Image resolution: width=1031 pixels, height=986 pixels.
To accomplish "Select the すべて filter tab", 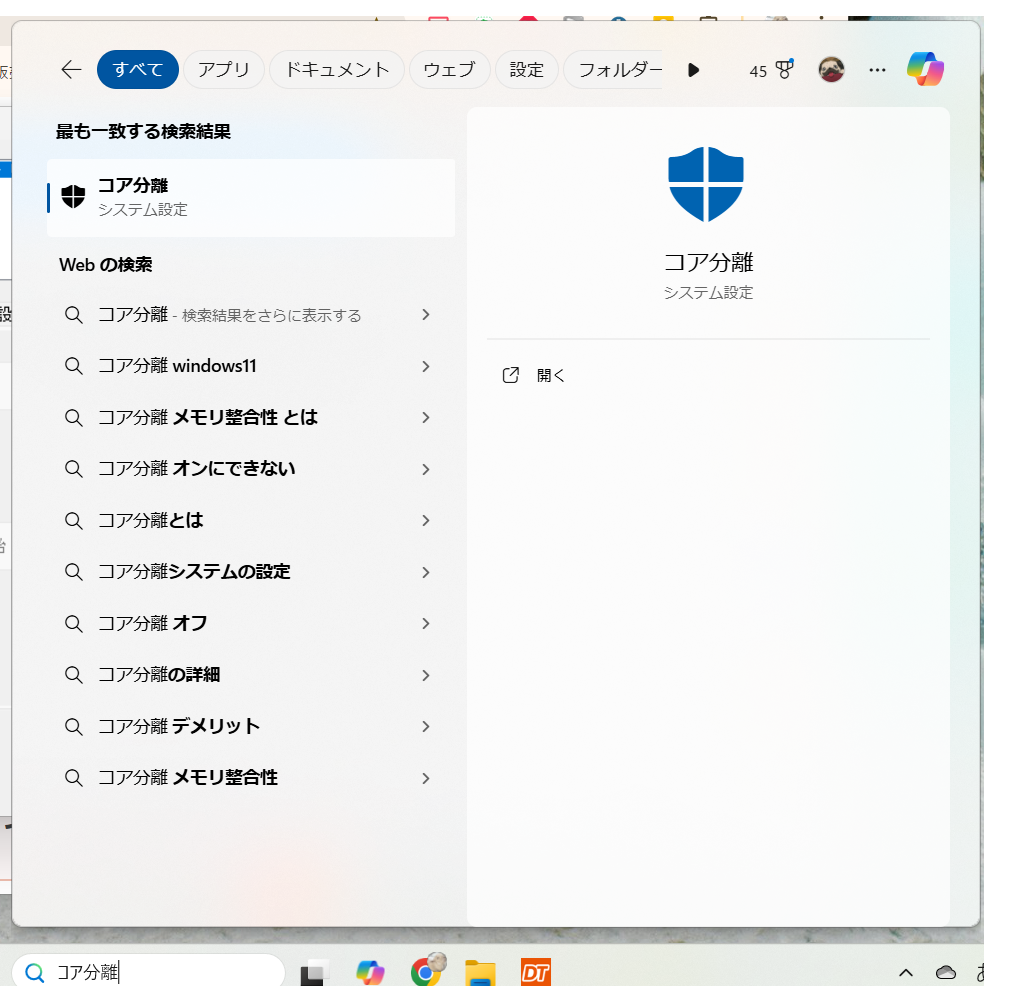I will tap(138, 70).
